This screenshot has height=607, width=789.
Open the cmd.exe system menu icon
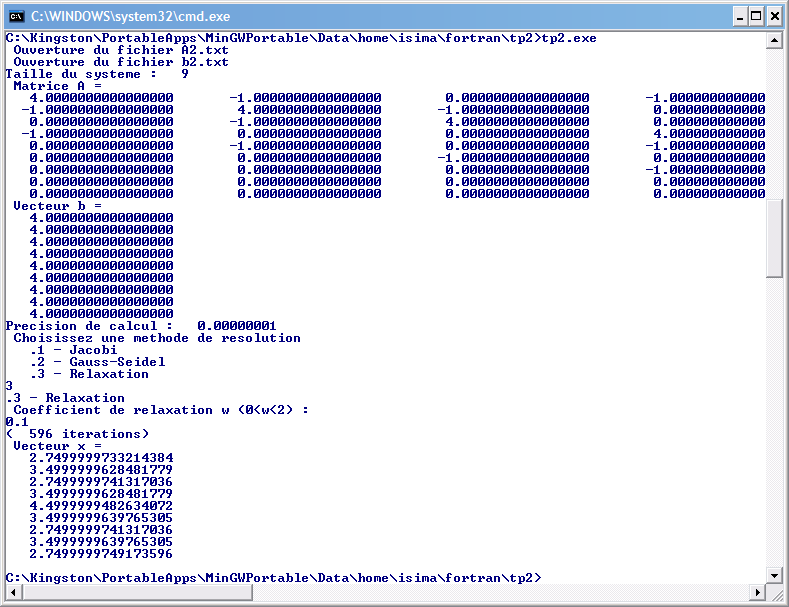coord(16,16)
